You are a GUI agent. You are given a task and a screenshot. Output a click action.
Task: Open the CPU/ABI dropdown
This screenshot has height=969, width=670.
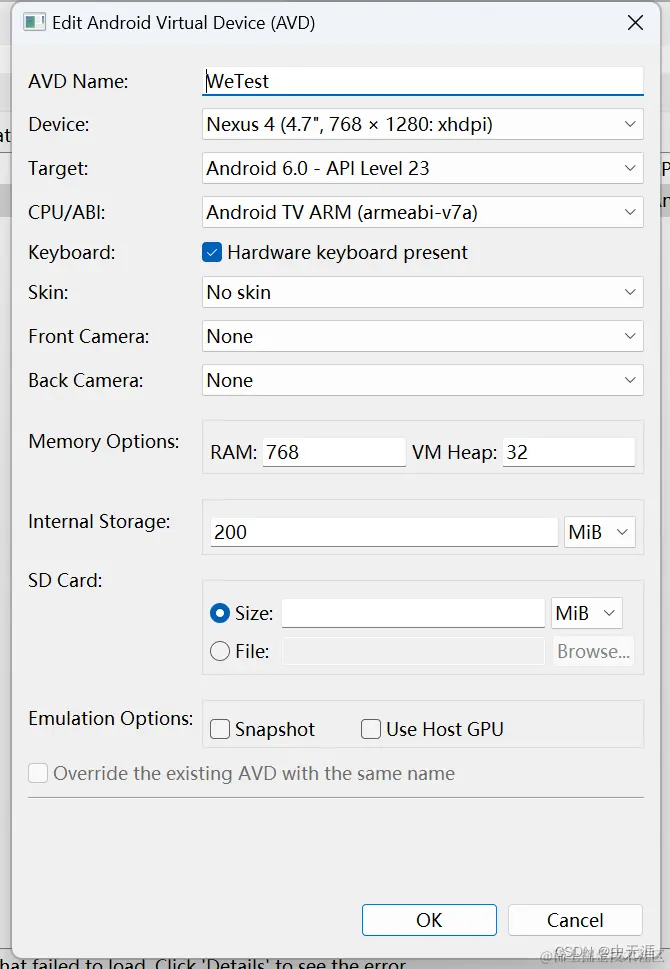click(x=422, y=212)
